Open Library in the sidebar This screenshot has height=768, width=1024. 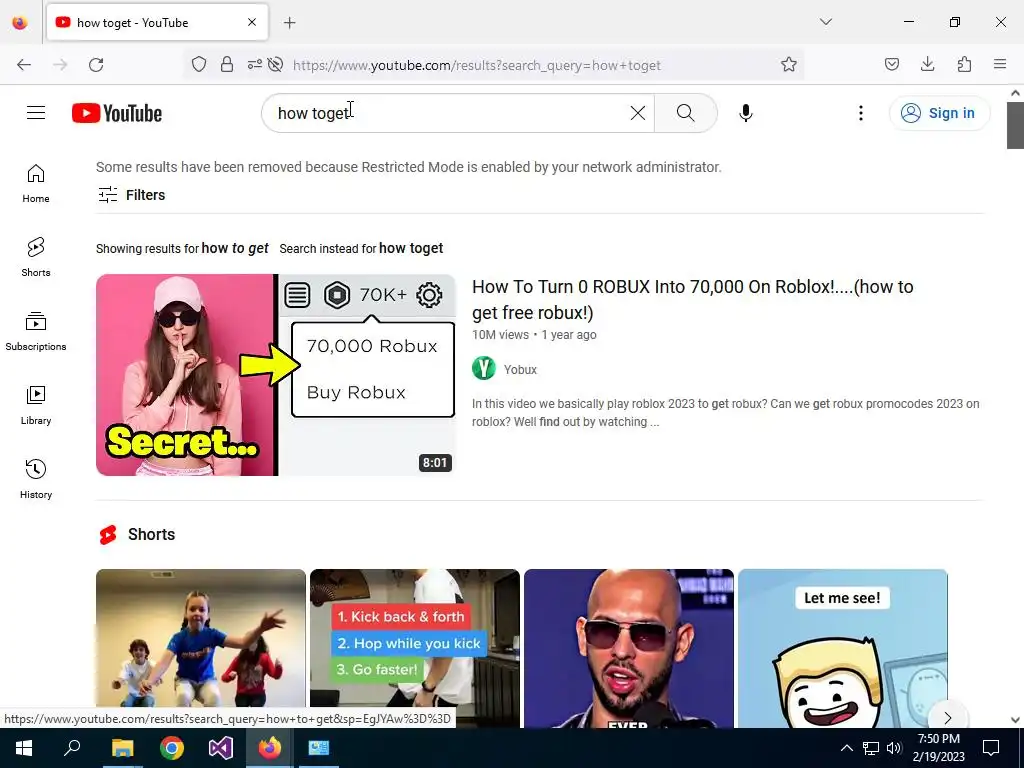36,406
